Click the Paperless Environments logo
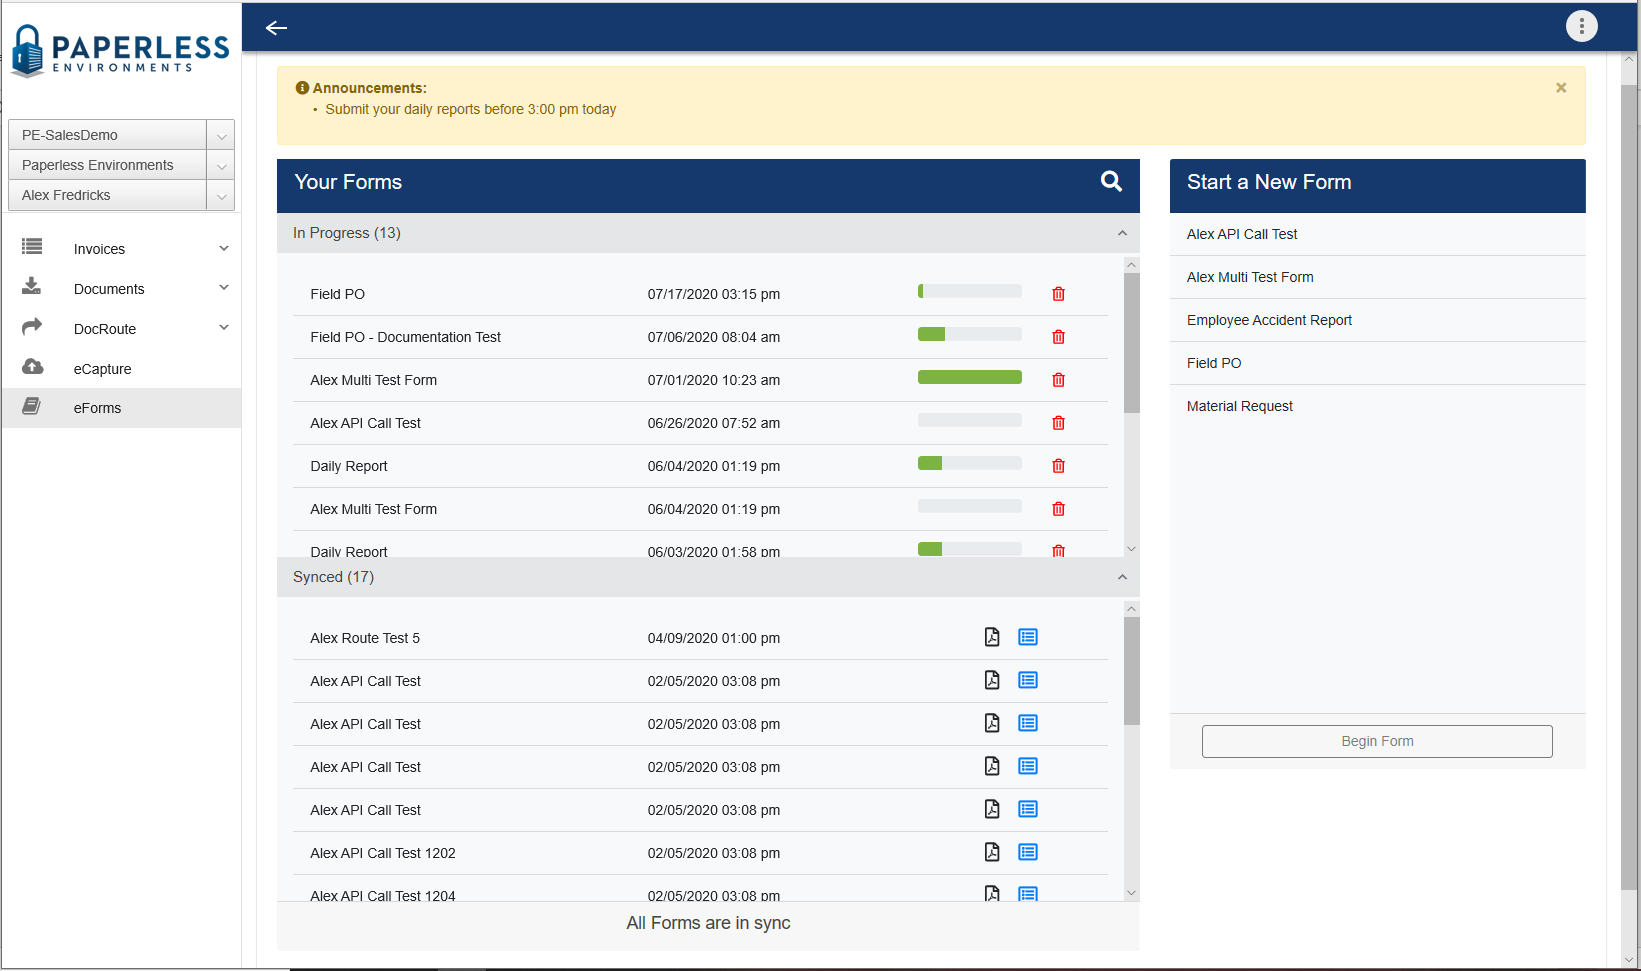The image size is (1641, 971). (120, 51)
